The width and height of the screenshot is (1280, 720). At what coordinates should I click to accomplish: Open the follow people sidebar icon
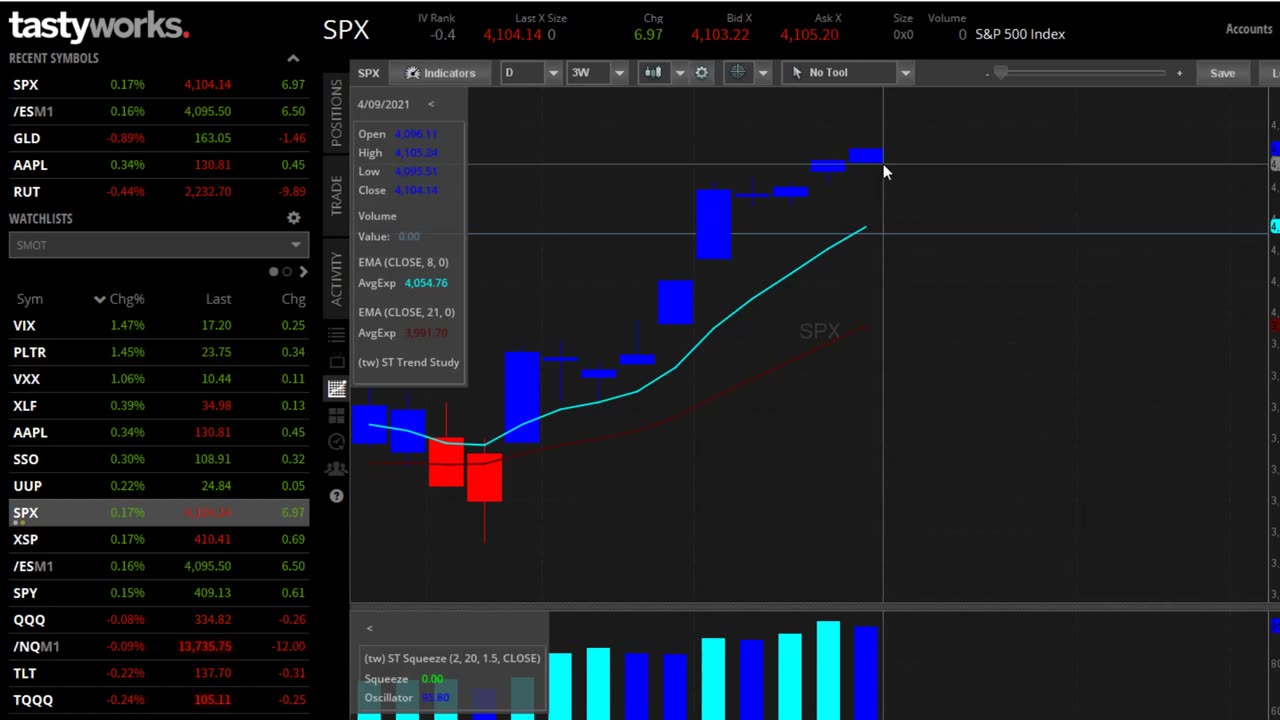336,469
